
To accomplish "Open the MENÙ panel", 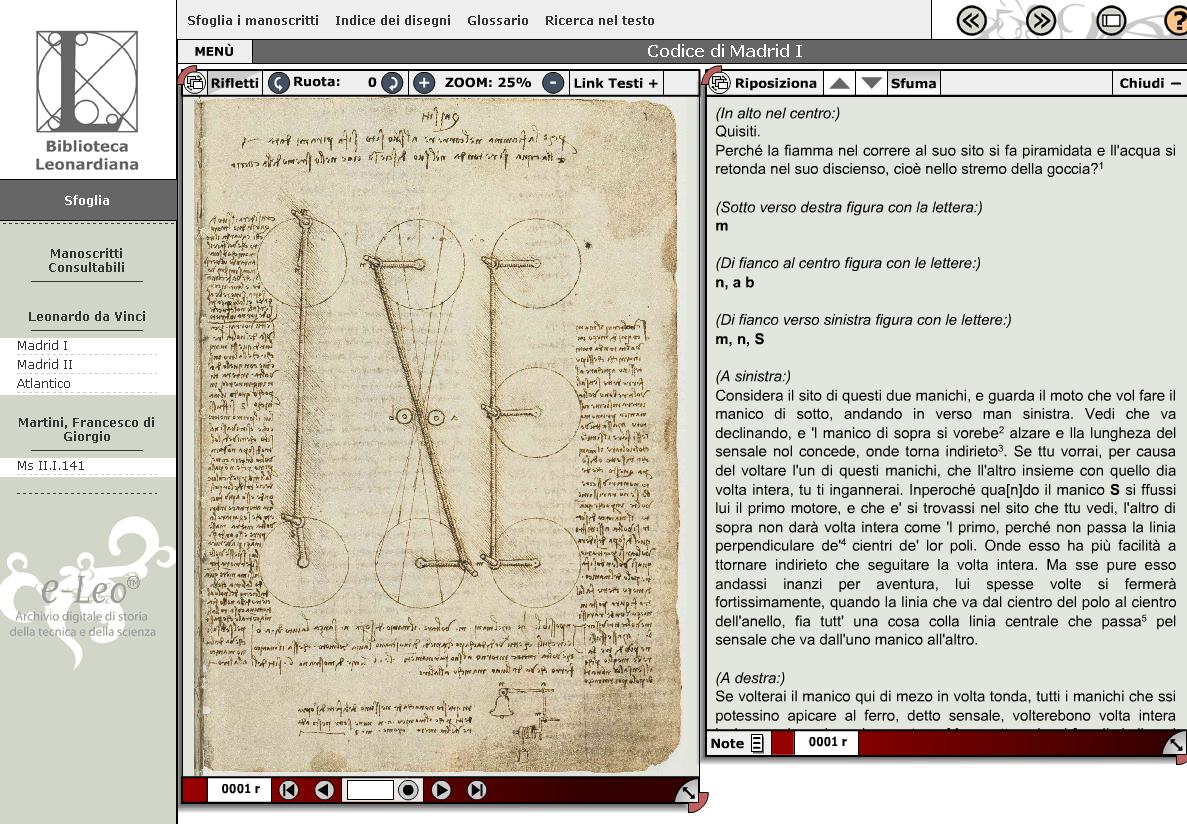I will (x=215, y=52).
